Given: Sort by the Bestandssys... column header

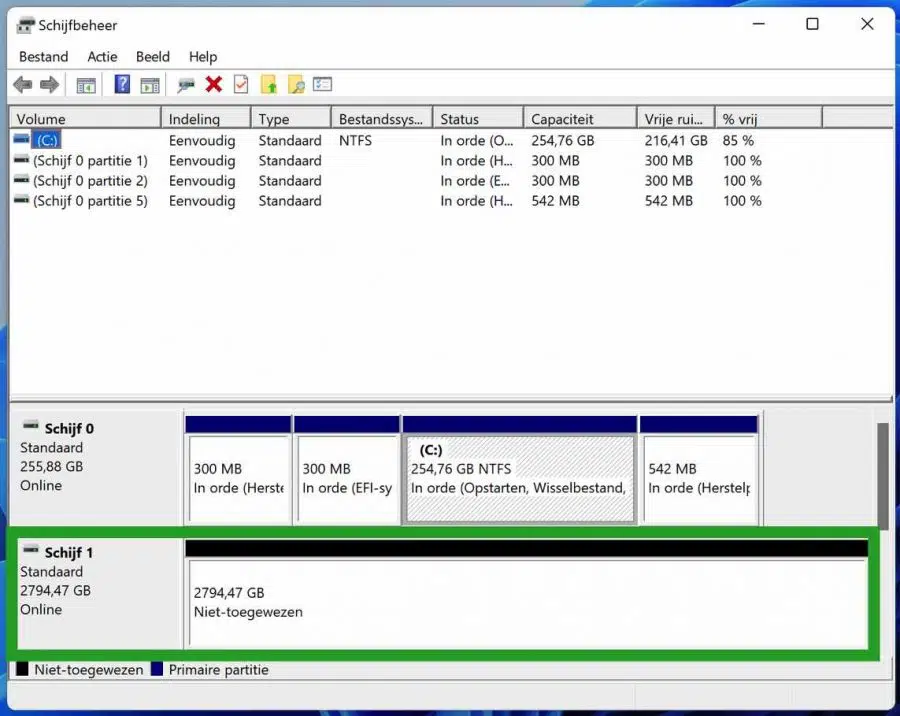Looking at the screenshot, I should (382, 119).
